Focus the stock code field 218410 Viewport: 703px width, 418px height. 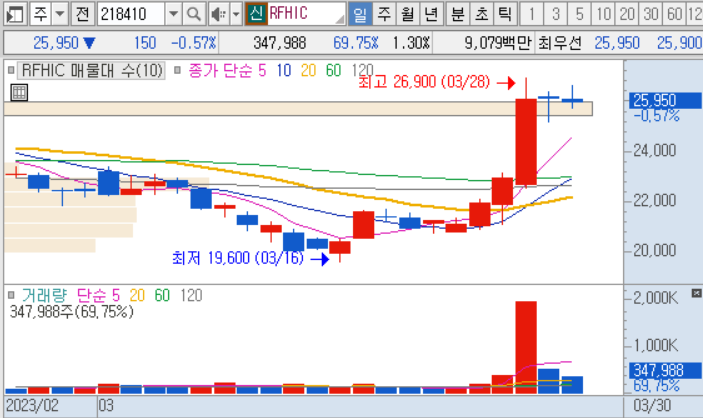click(x=130, y=14)
